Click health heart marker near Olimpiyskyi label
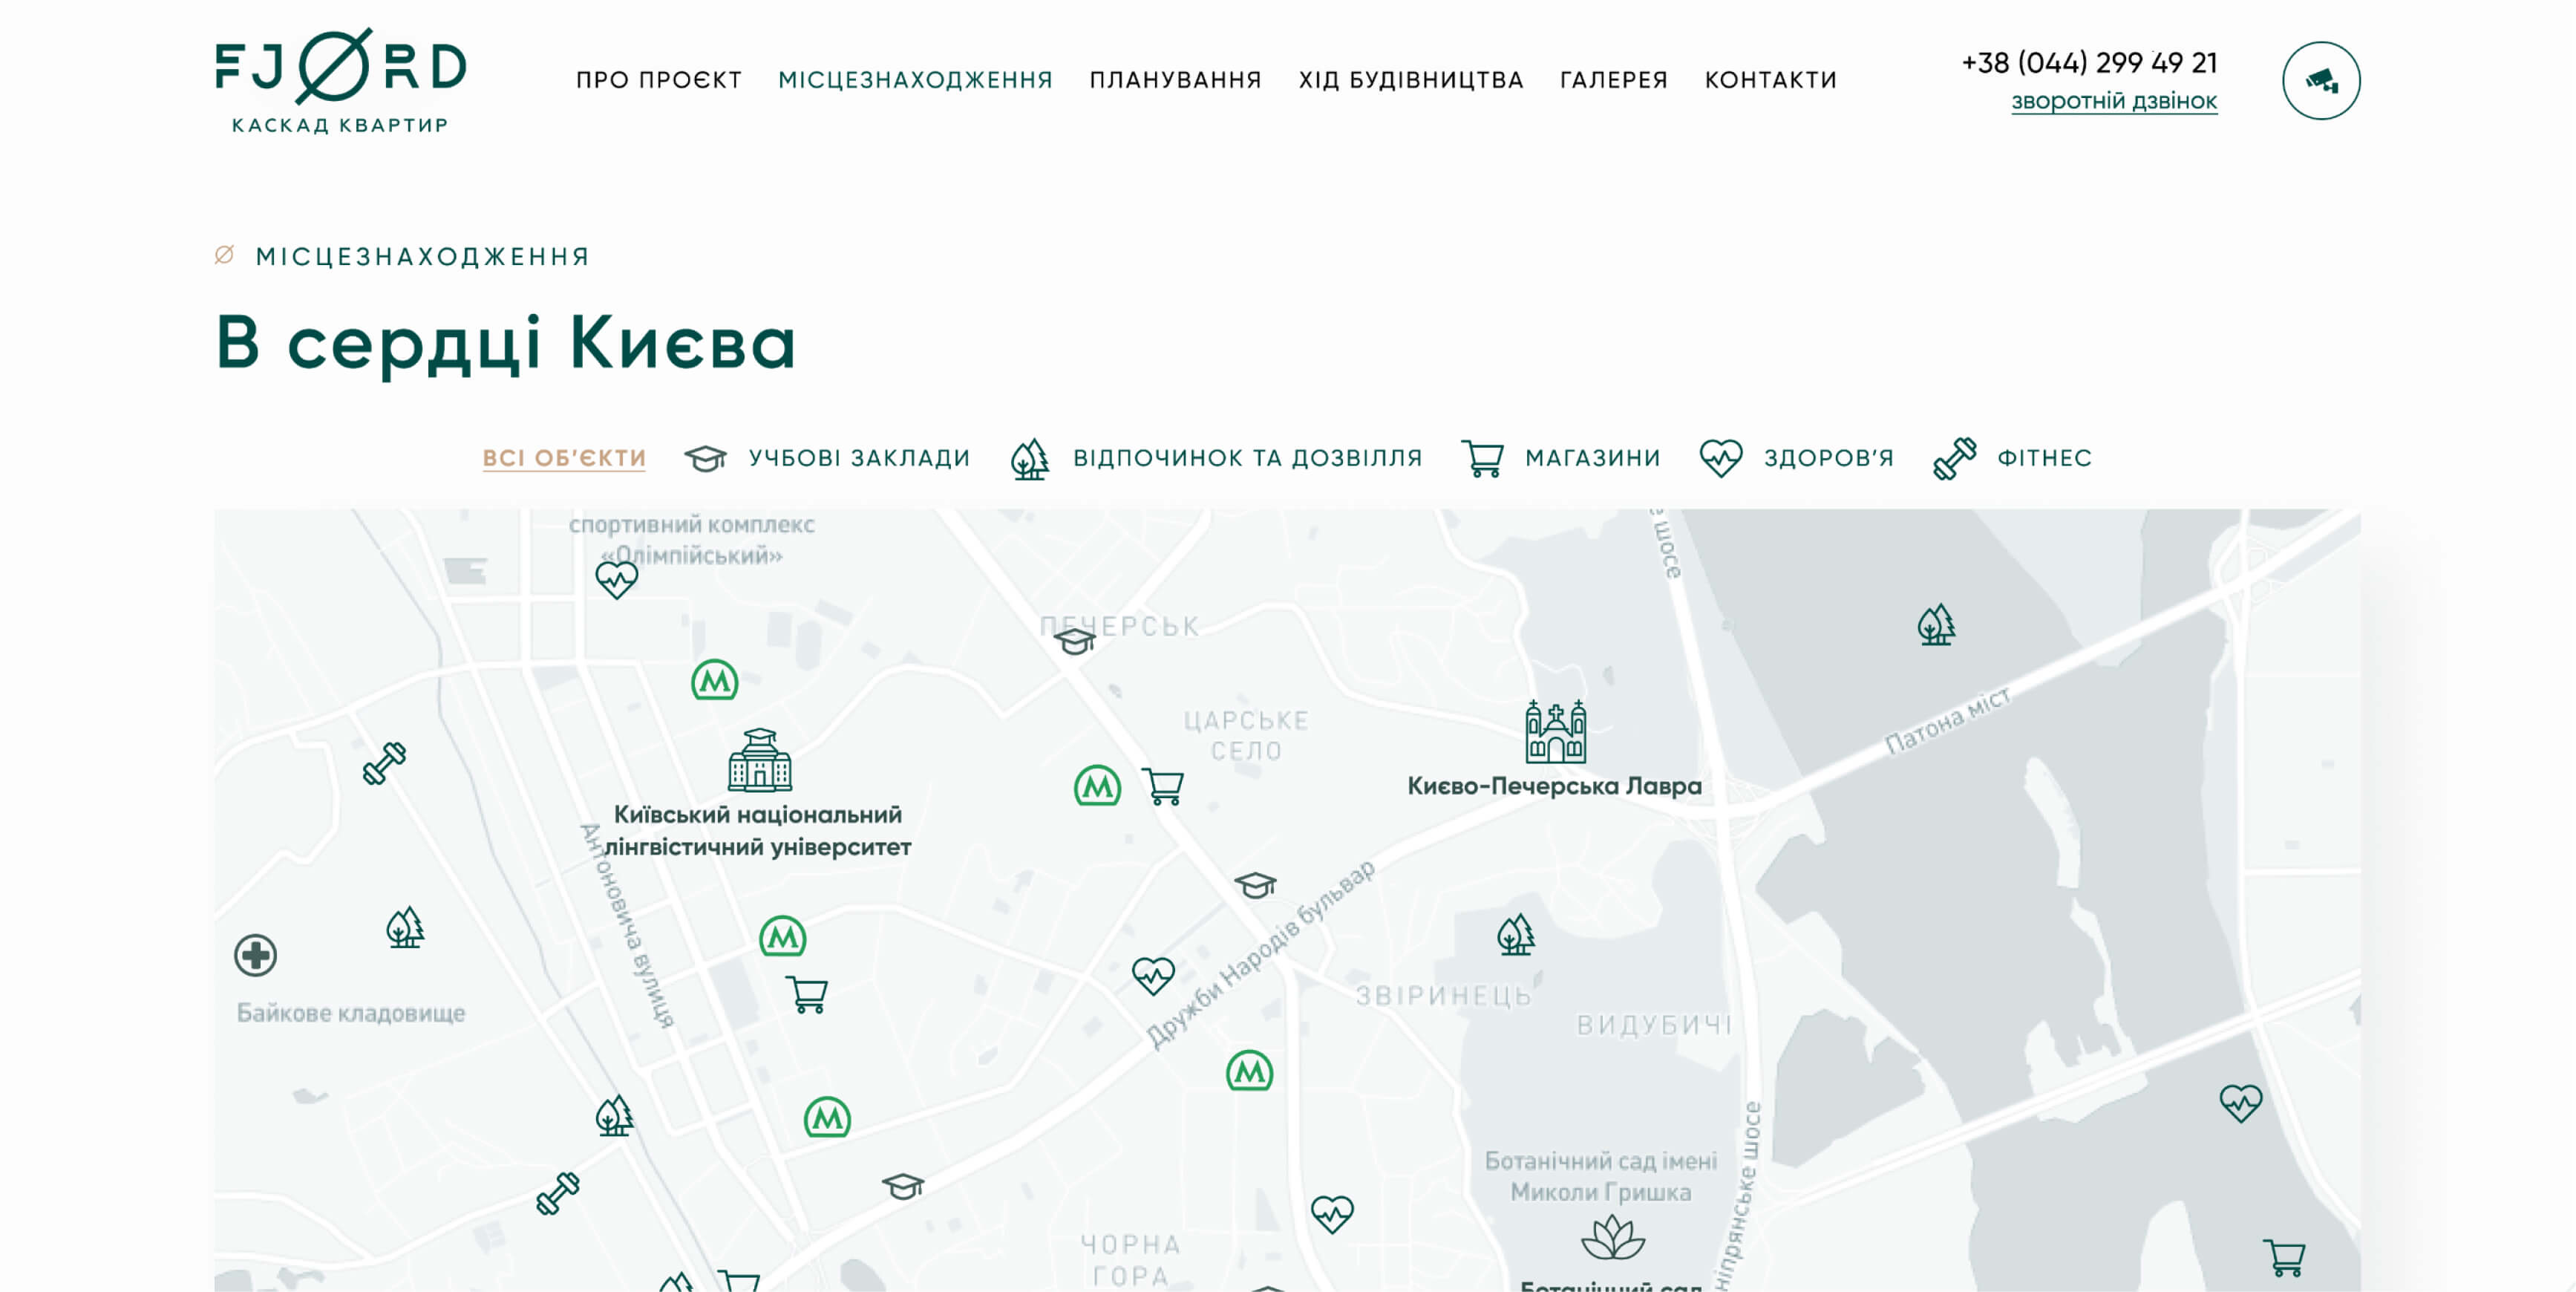Screen dimensions: 2576x1292 pyautogui.click(x=616, y=579)
